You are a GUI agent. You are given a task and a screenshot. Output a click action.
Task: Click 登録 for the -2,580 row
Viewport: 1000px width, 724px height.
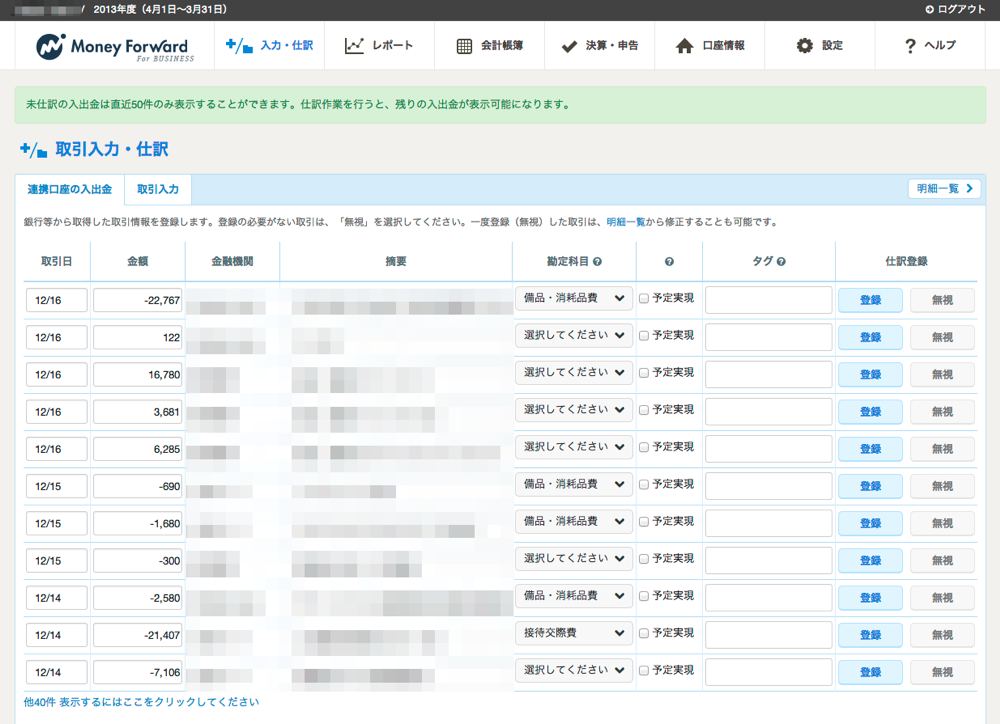[870, 598]
